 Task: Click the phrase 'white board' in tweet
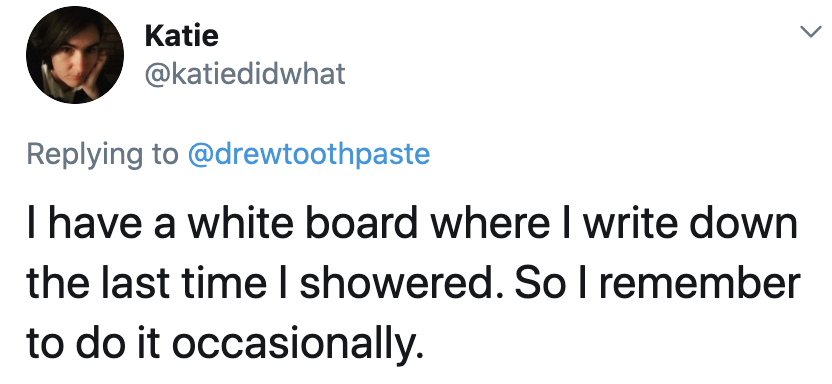tap(302, 223)
